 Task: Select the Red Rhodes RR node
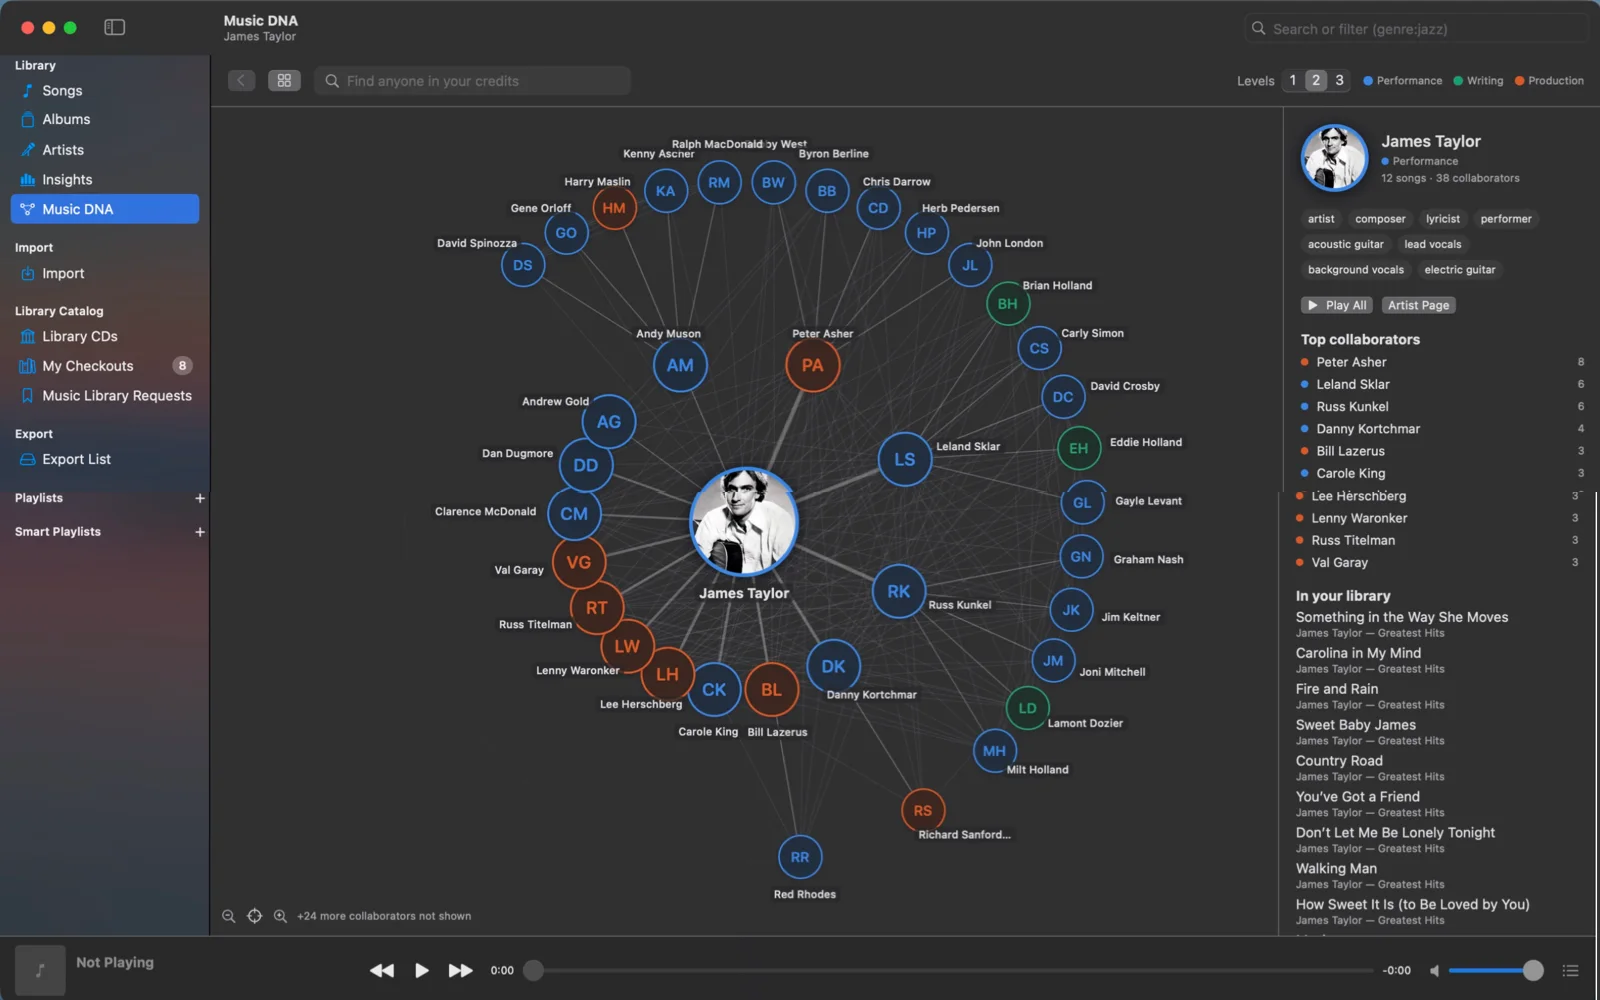pyautogui.click(x=800, y=857)
